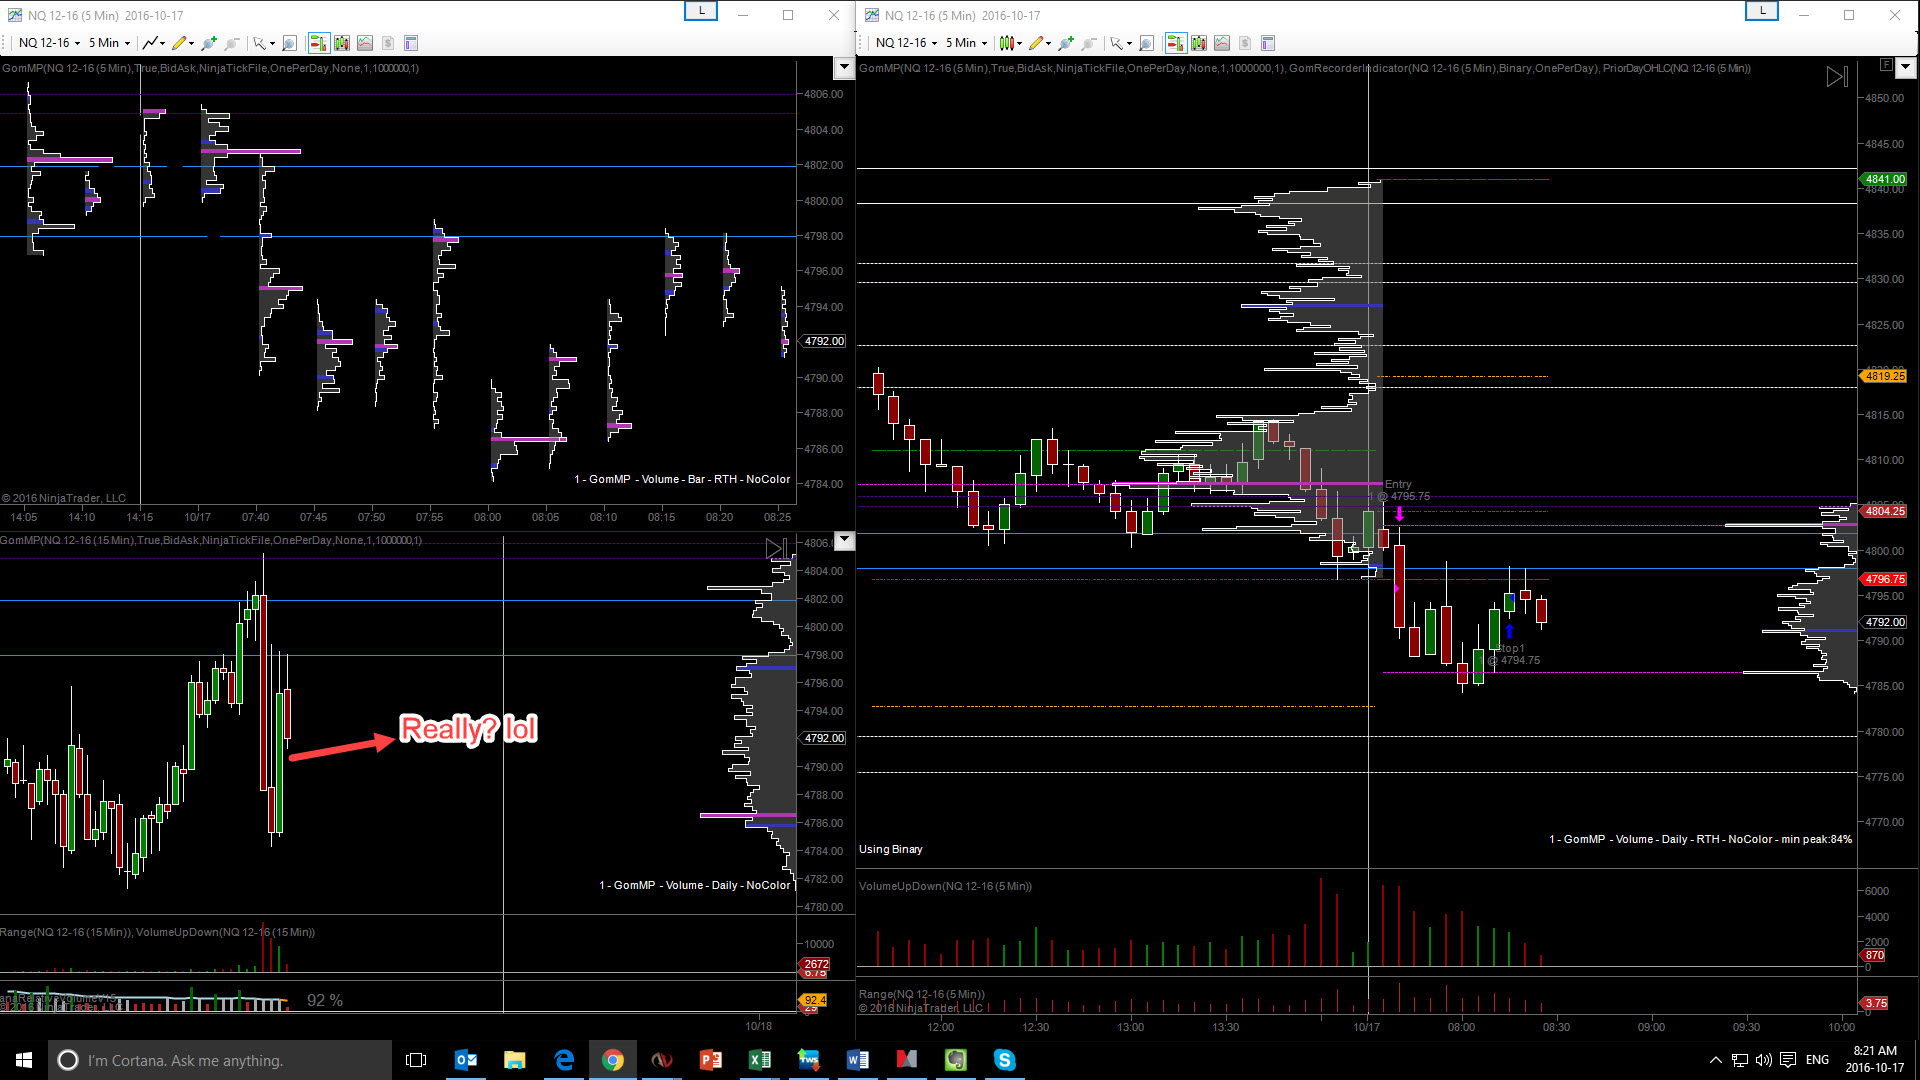This screenshot has height=1080, width=1920.
Task: Click the L link button in left window title bar
Action: pyautogui.click(x=701, y=11)
